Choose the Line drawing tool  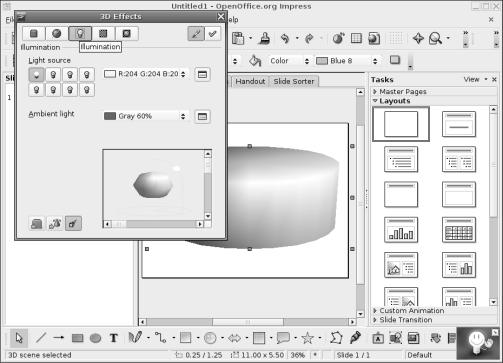click(41, 338)
